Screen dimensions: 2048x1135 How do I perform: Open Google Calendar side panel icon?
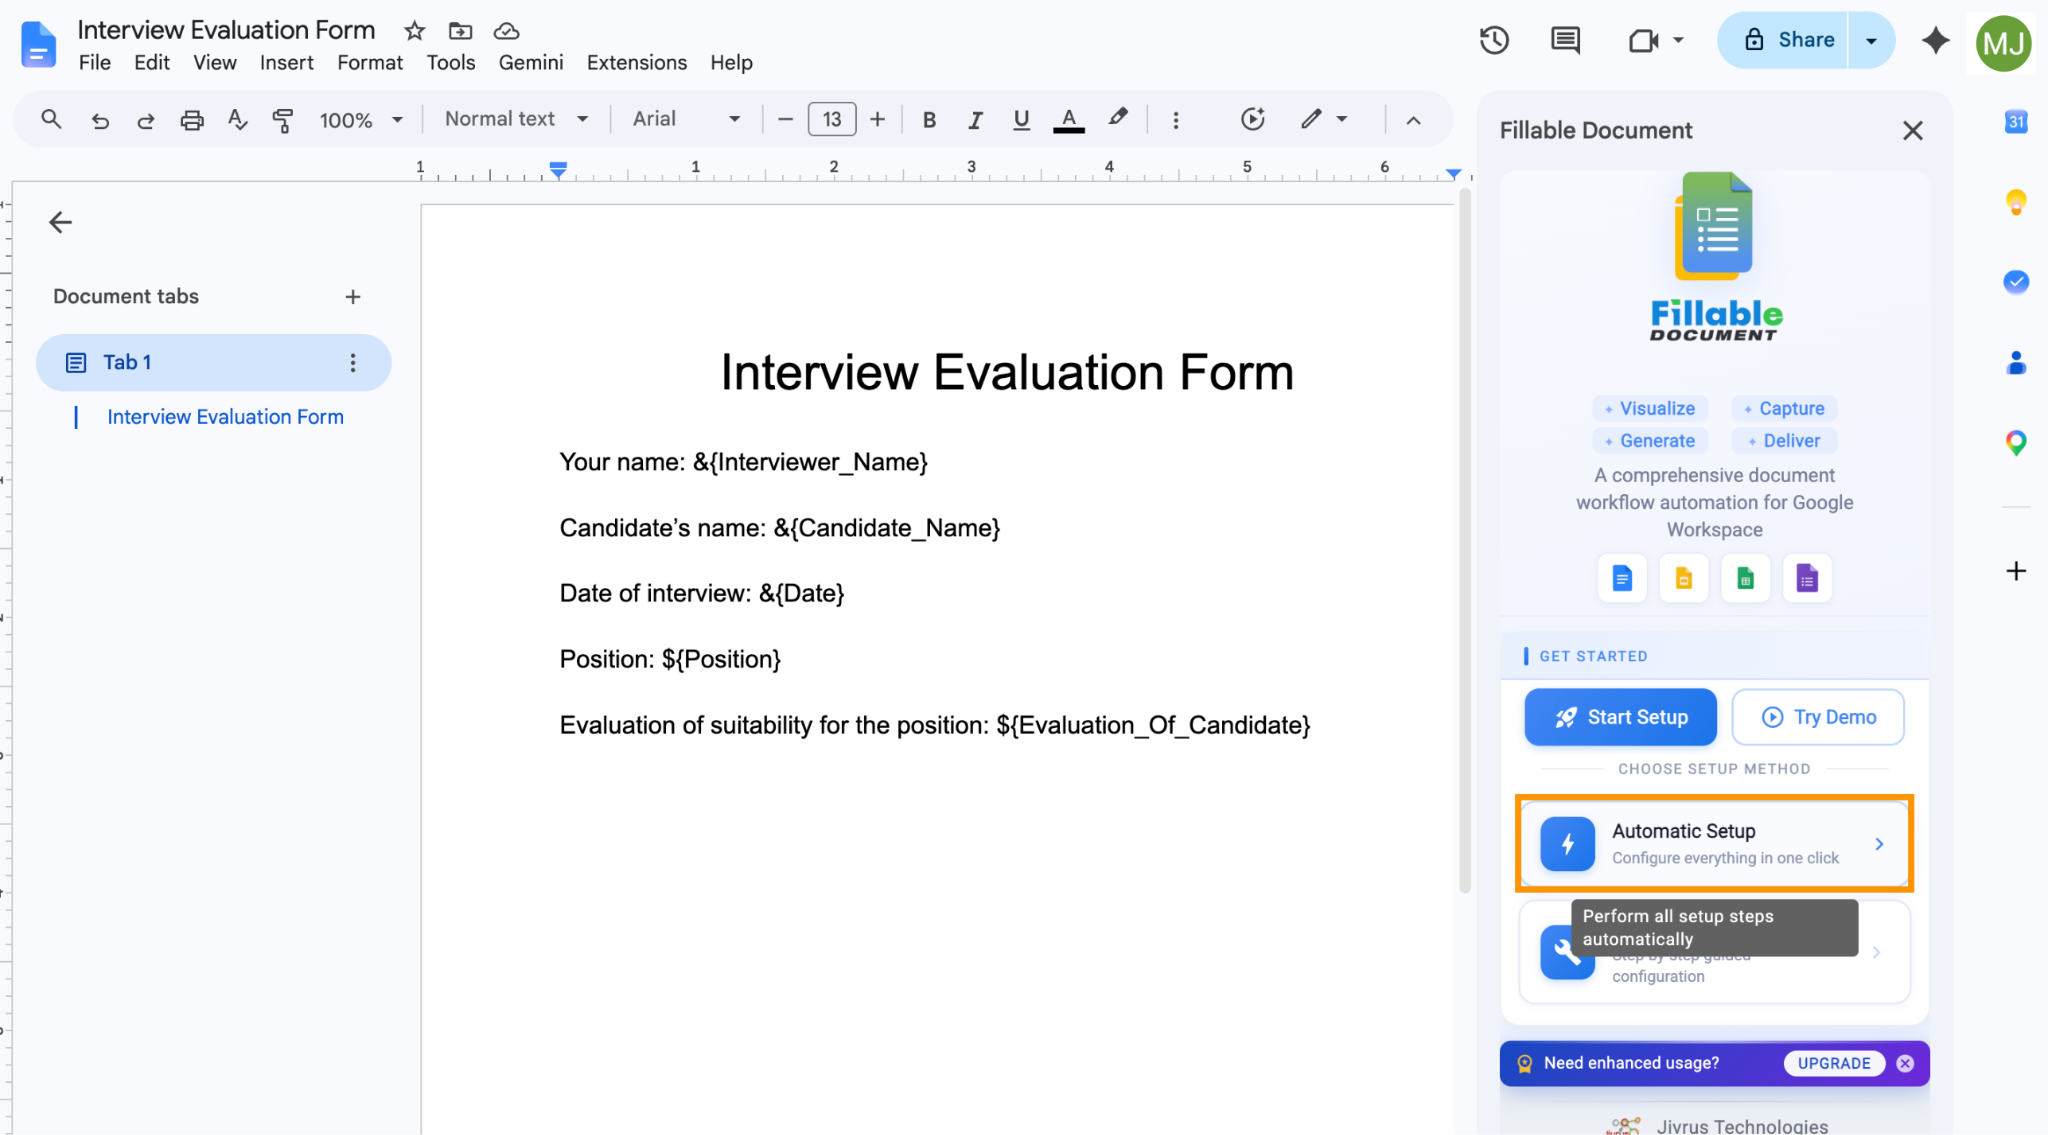(x=2016, y=122)
